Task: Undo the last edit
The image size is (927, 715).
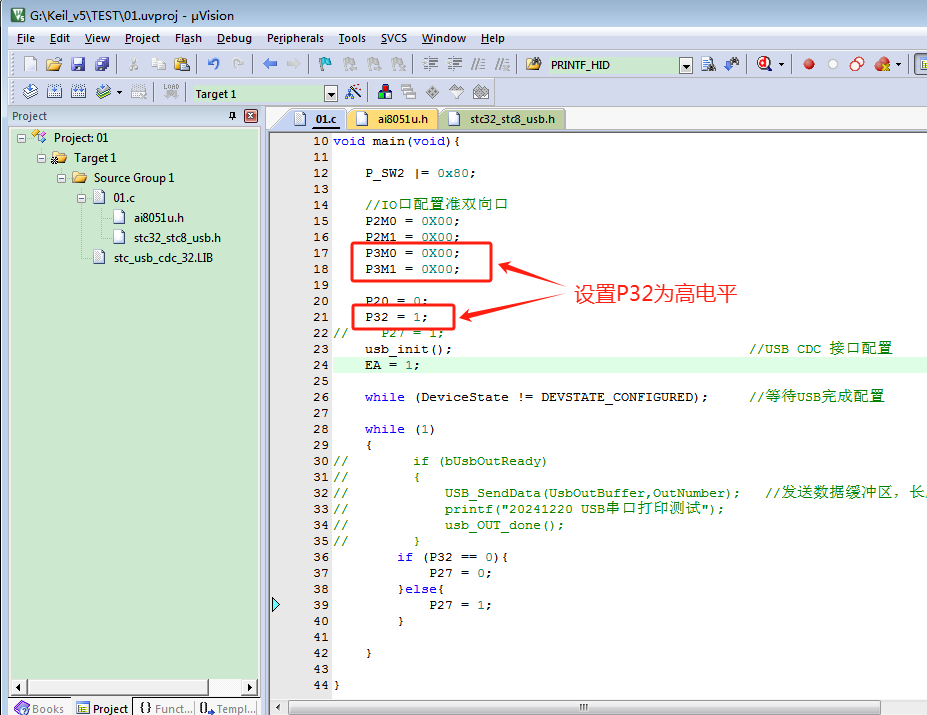Action: [x=213, y=64]
